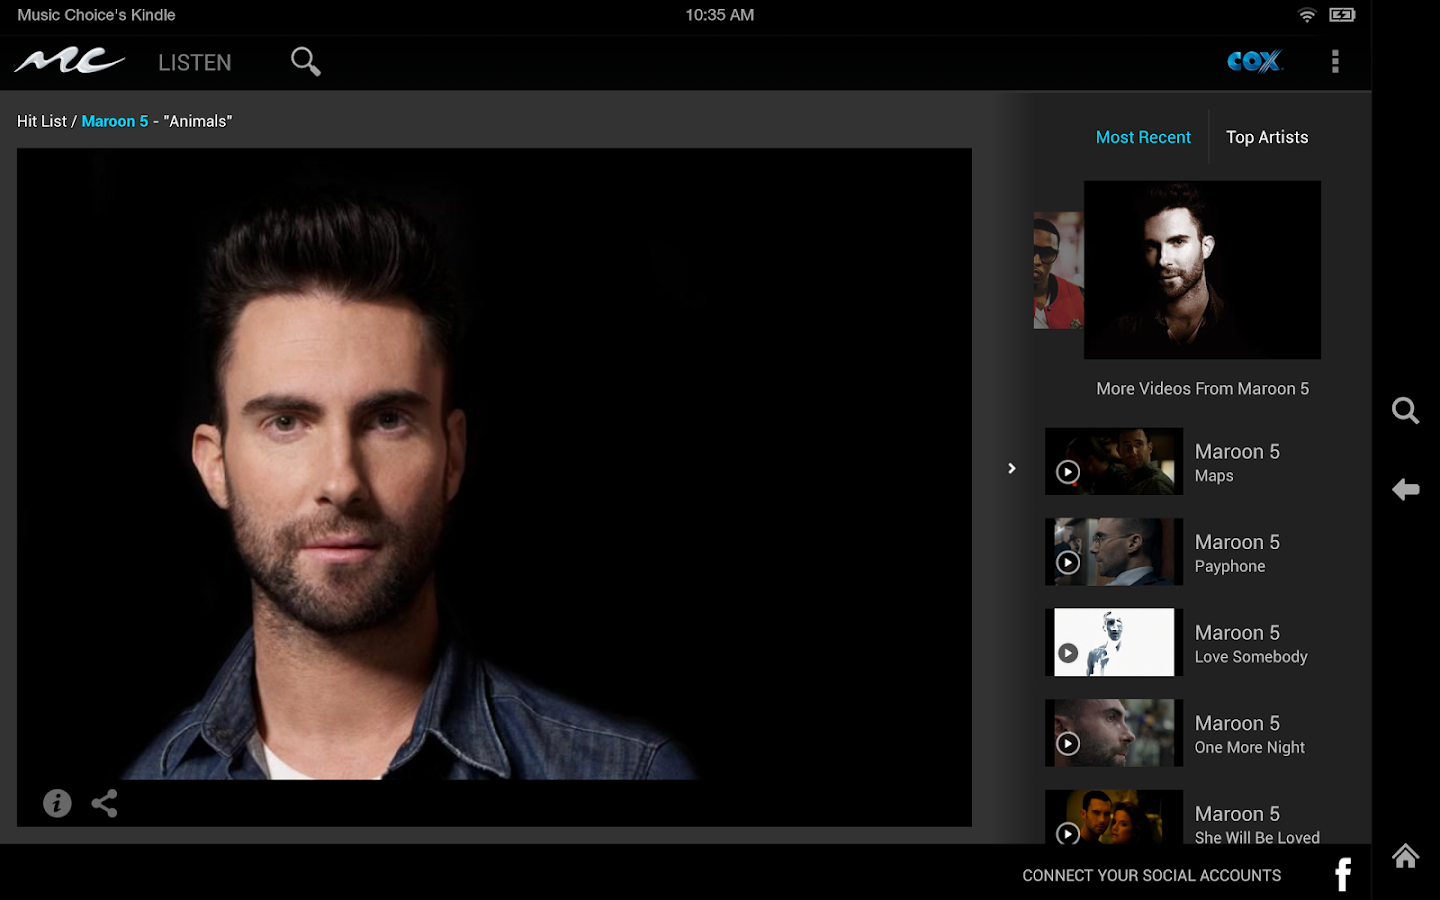The image size is (1440, 900).
Task: Check the Wi-Fi status icon
Action: point(1307,15)
